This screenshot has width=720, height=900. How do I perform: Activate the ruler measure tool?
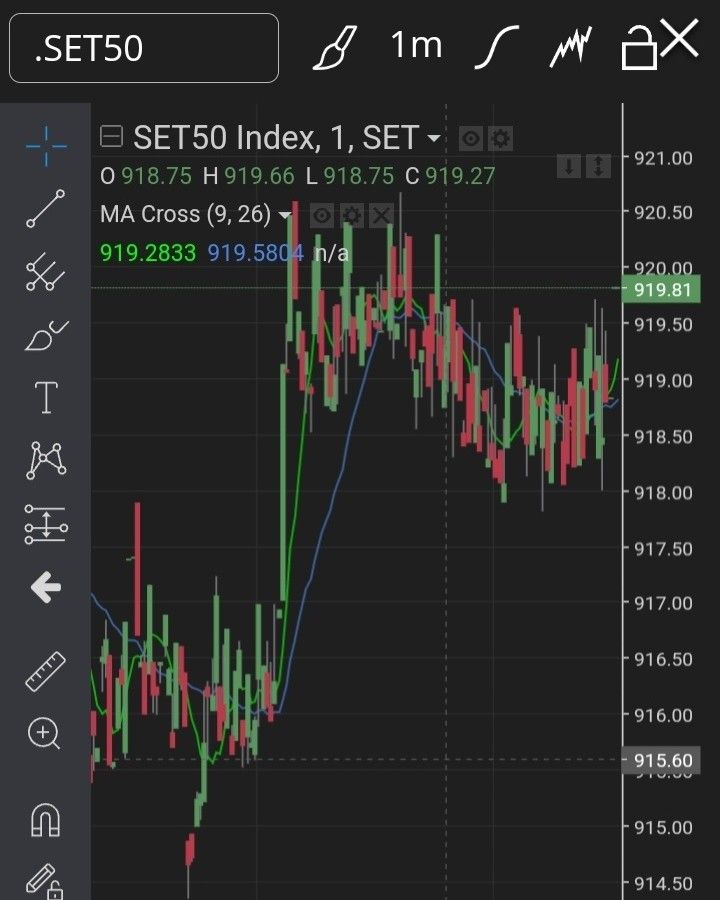[x=46, y=671]
